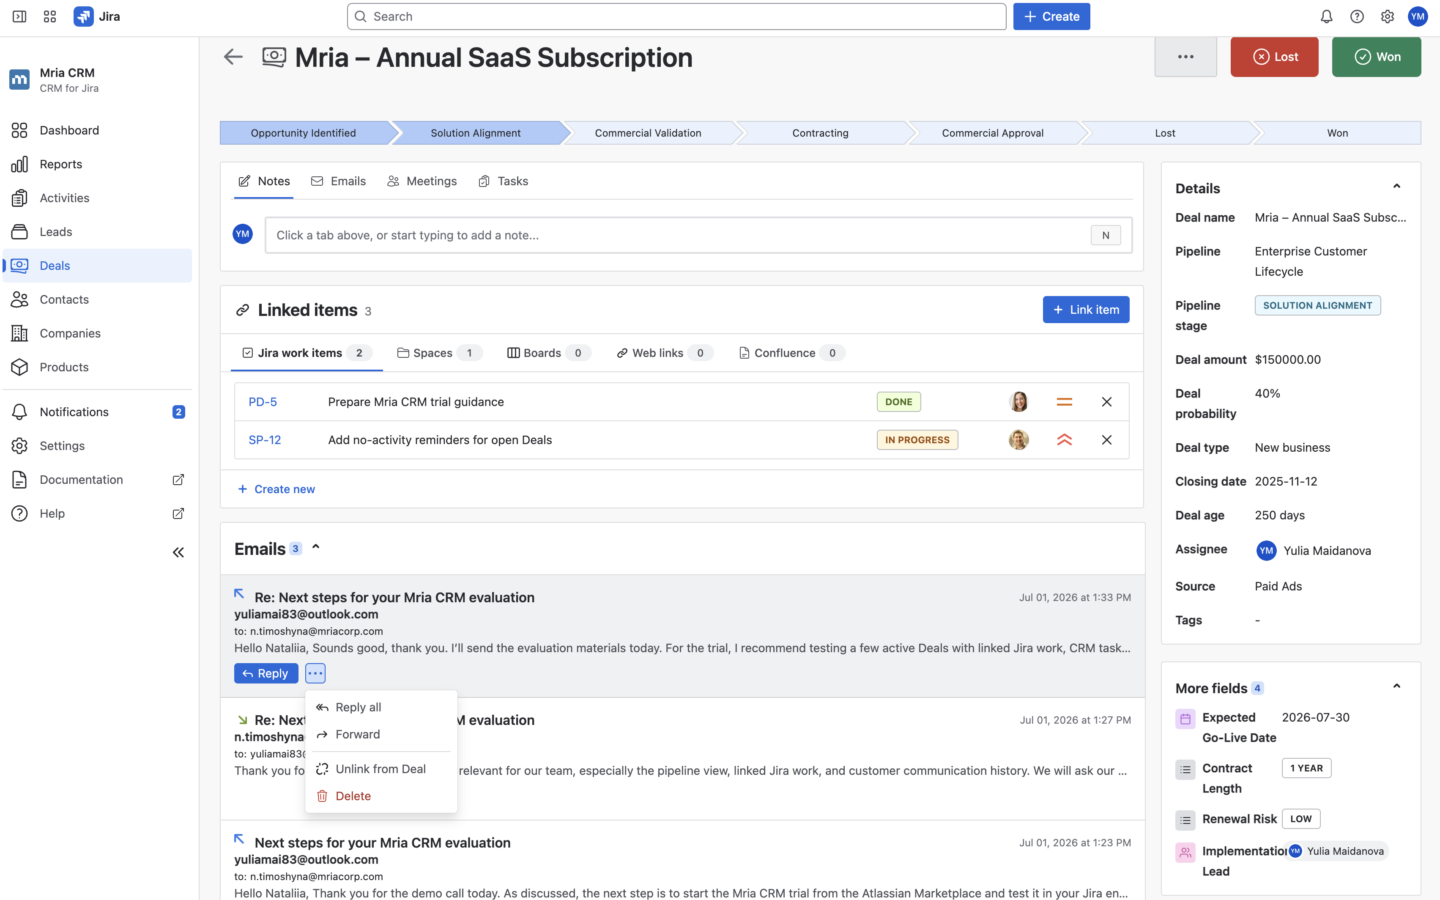Click the link chain icon beside Linked items
Image resolution: width=1440 pixels, height=900 pixels.
coord(242,310)
